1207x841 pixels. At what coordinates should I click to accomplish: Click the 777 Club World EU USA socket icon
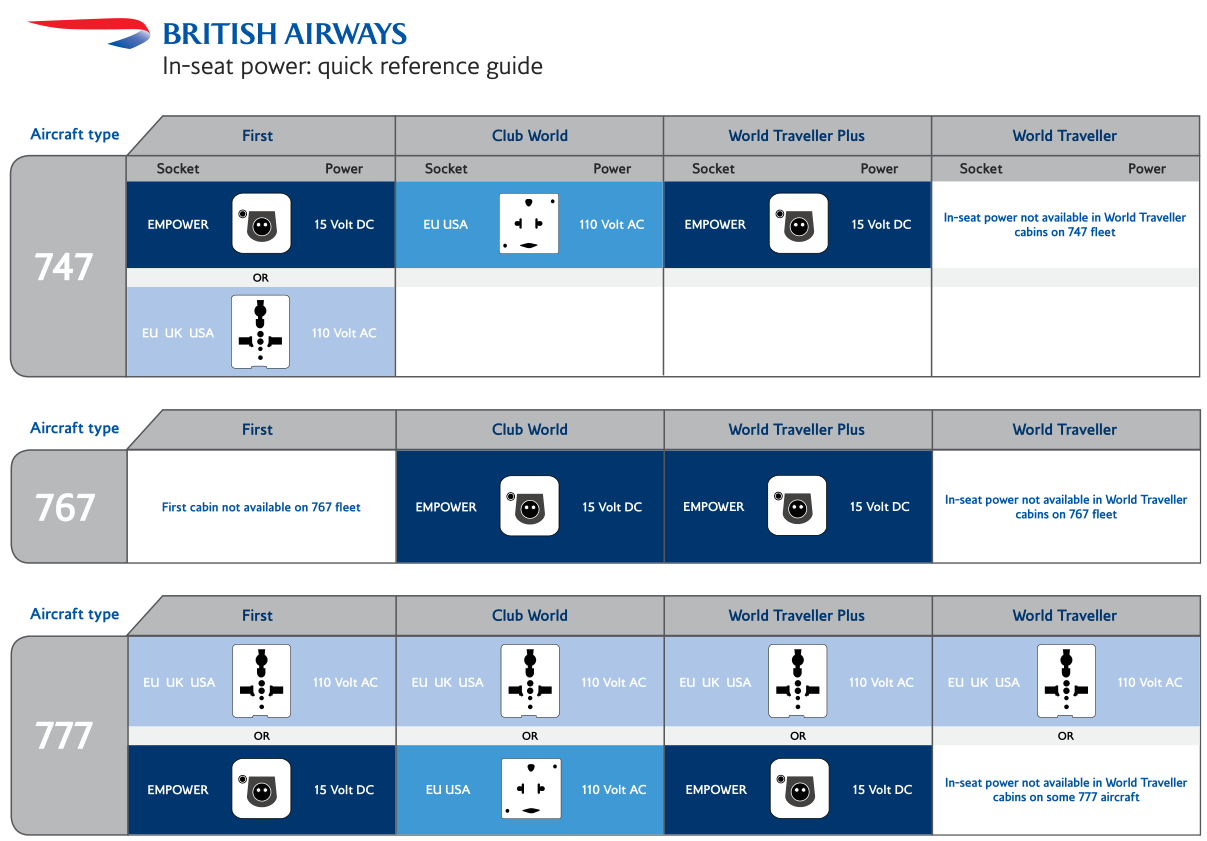531,789
